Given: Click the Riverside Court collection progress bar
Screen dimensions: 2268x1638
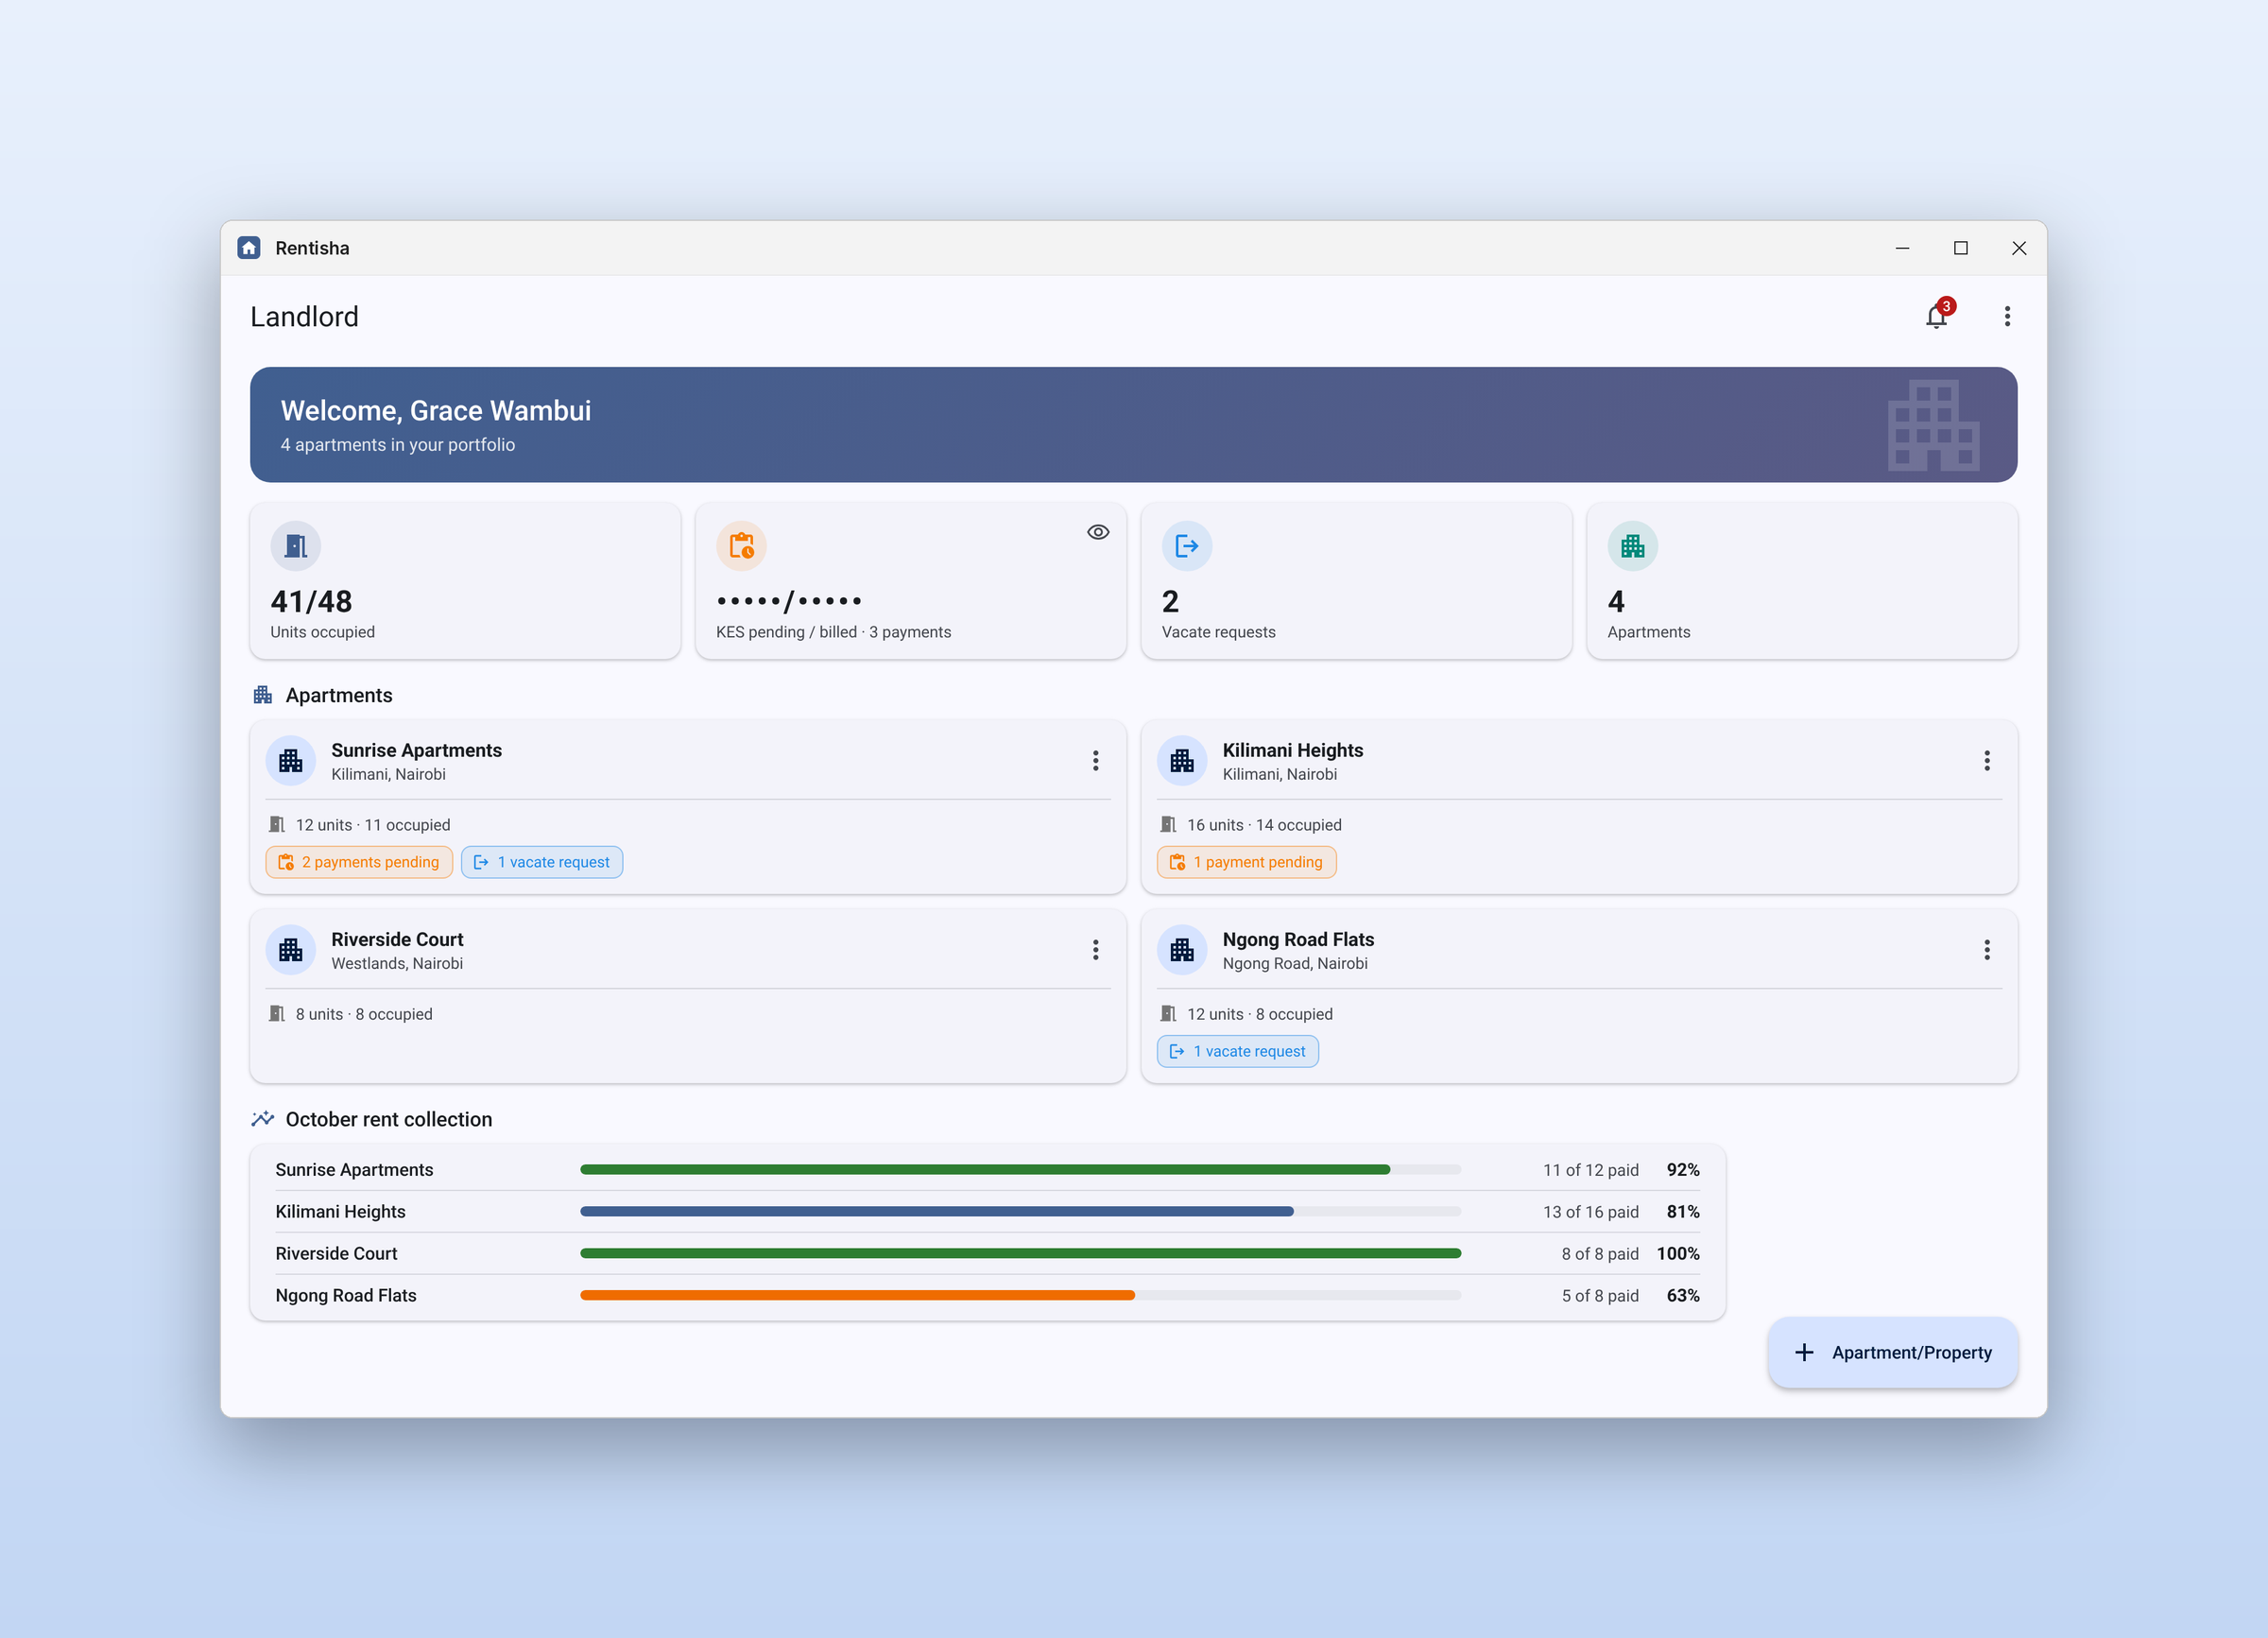Looking at the screenshot, I should 1020,1253.
